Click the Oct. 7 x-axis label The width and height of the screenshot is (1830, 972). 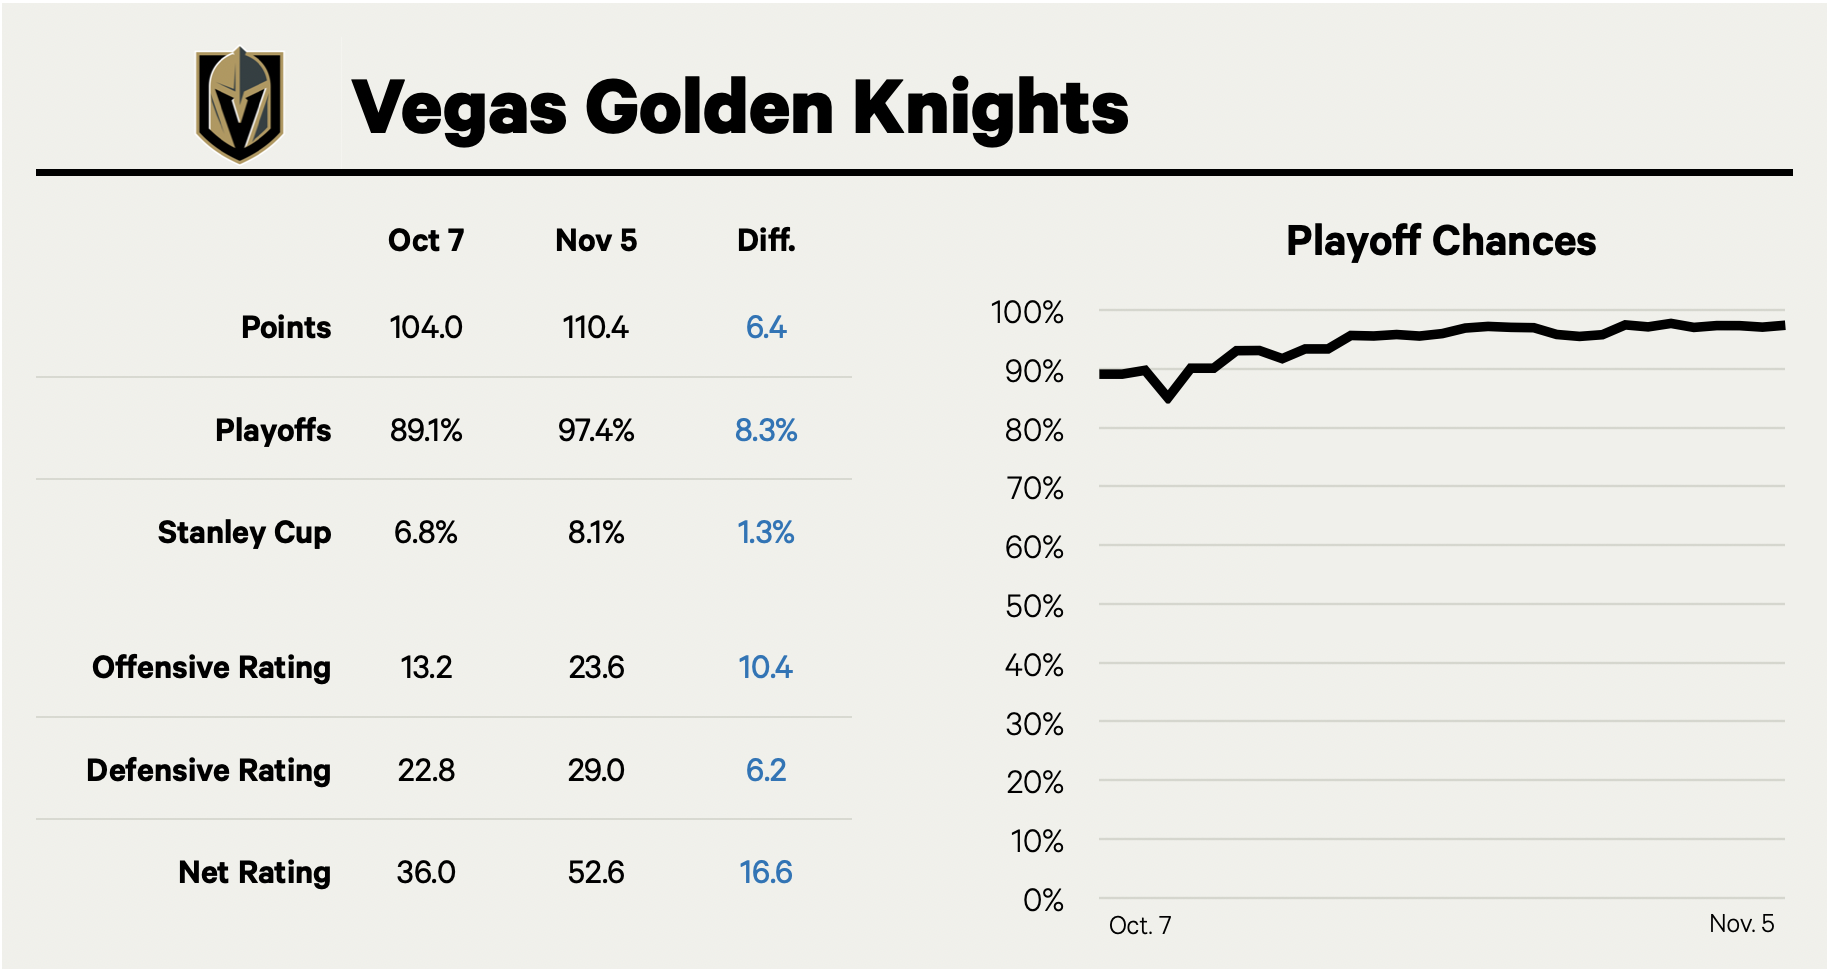(x=1140, y=925)
